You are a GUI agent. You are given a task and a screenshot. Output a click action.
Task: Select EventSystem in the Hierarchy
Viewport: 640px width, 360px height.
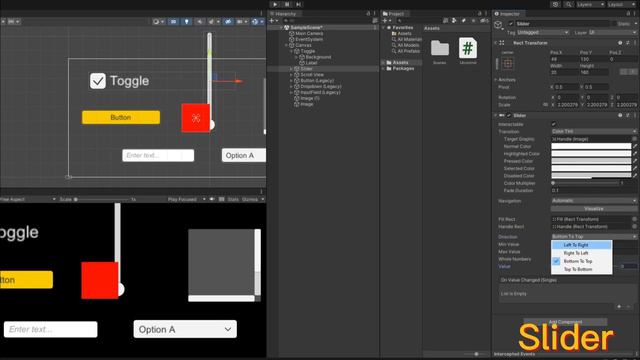(309, 39)
